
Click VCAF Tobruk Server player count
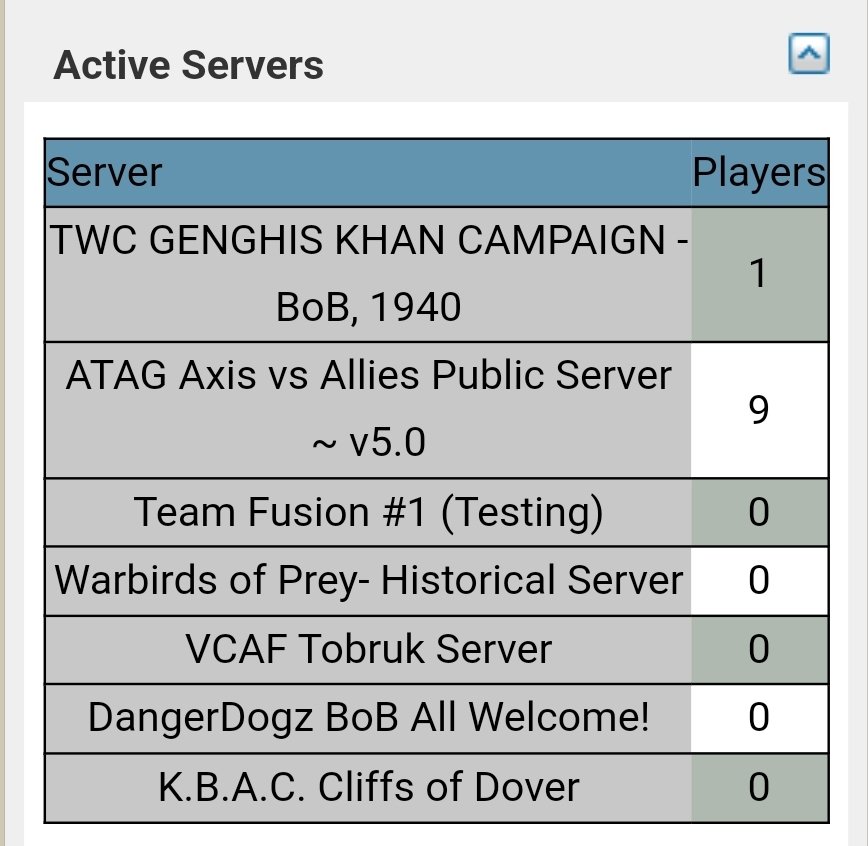[x=759, y=649]
